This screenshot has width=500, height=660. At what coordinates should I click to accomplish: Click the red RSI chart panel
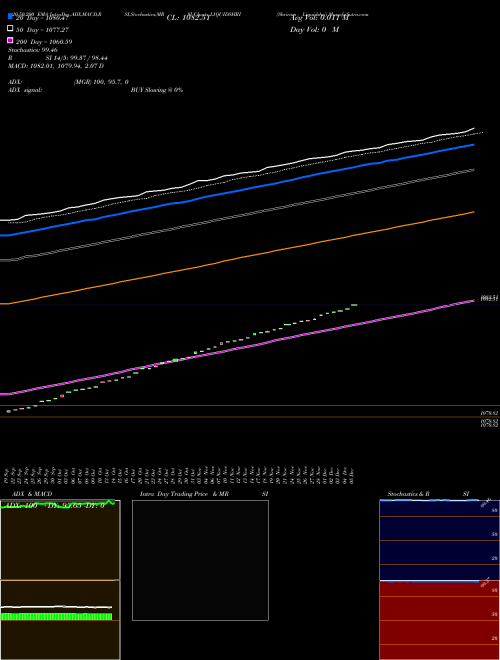point(439,620)
